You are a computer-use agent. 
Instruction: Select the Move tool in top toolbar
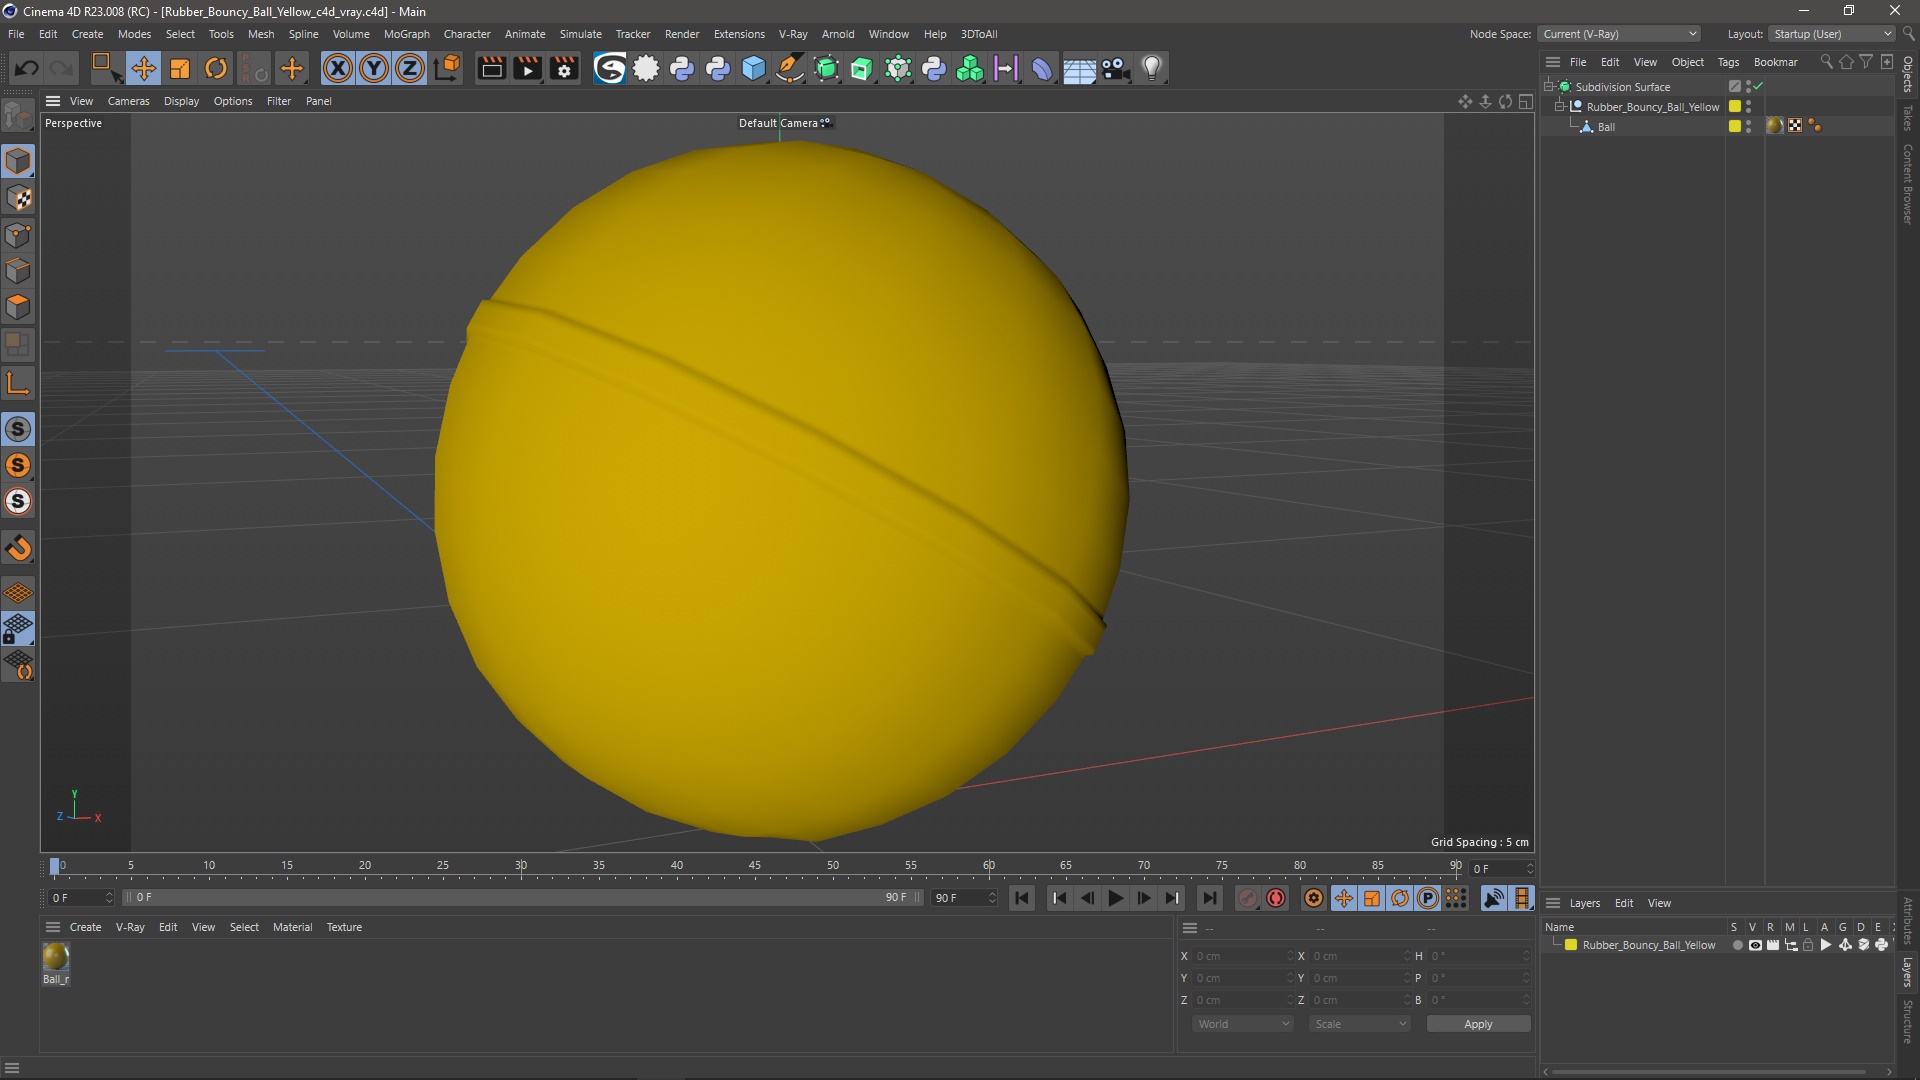(143, 68)
